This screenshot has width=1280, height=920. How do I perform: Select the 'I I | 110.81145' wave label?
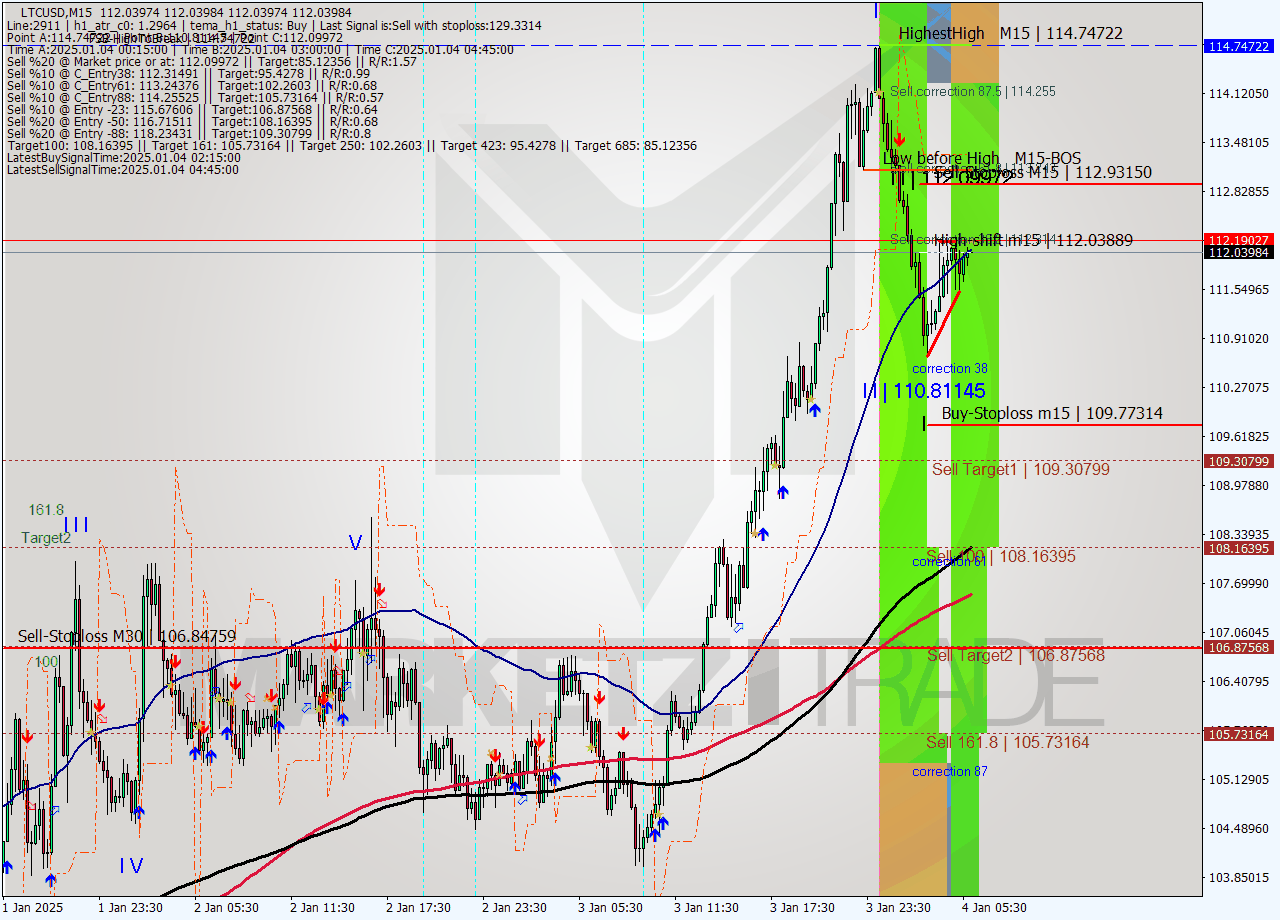[x=925, y=391]
